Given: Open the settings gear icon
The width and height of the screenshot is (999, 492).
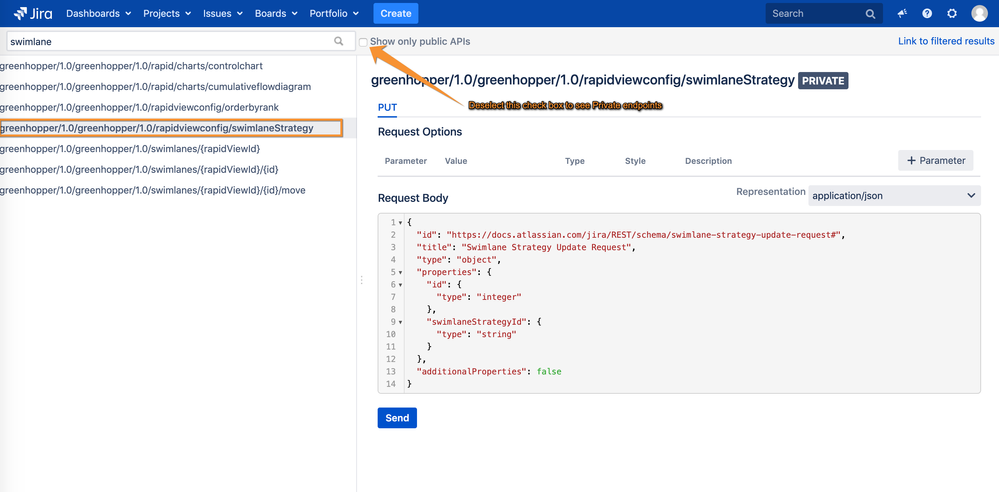Looking at the screenshot, I should (952, 13).
